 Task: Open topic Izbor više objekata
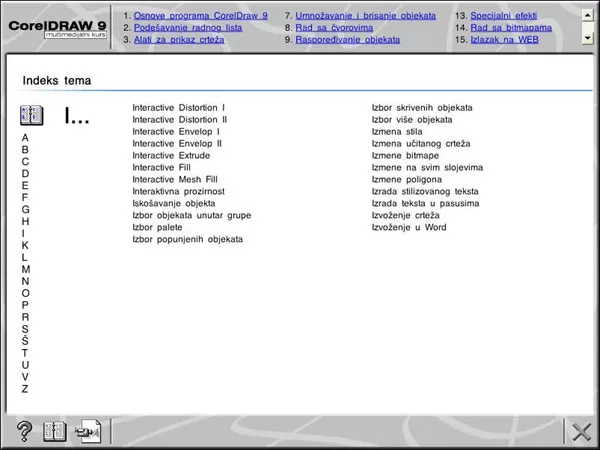pos(412,119)
